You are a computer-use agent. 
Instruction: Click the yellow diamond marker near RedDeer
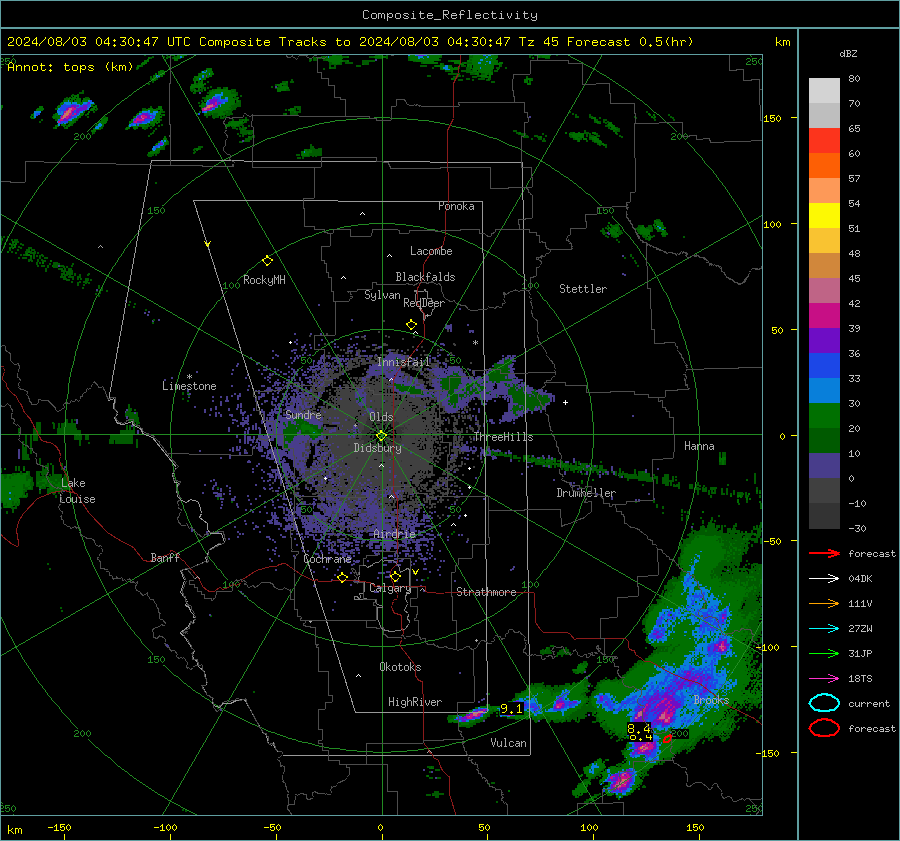411,325
